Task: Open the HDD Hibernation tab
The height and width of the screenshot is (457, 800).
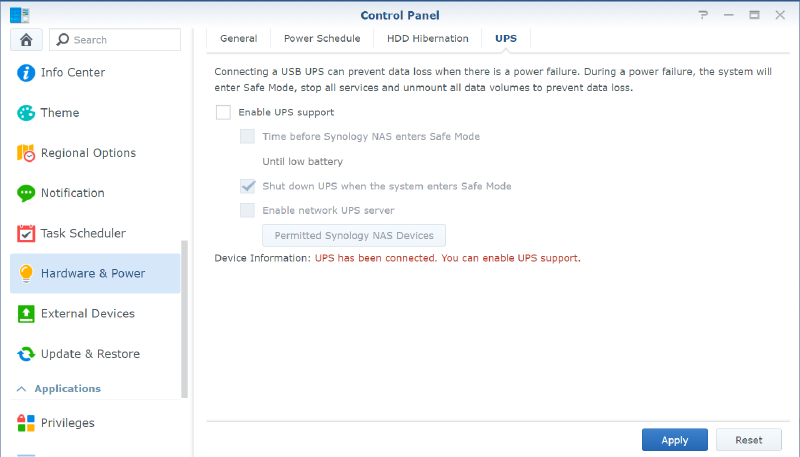Action: pos(427,39)
